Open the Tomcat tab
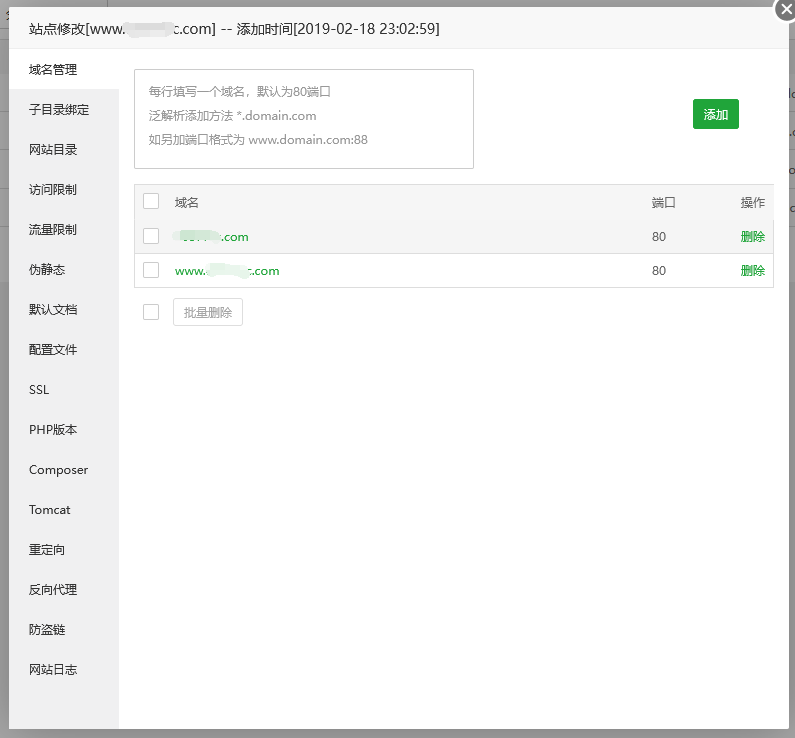The image size is (795, 738). 50,510
